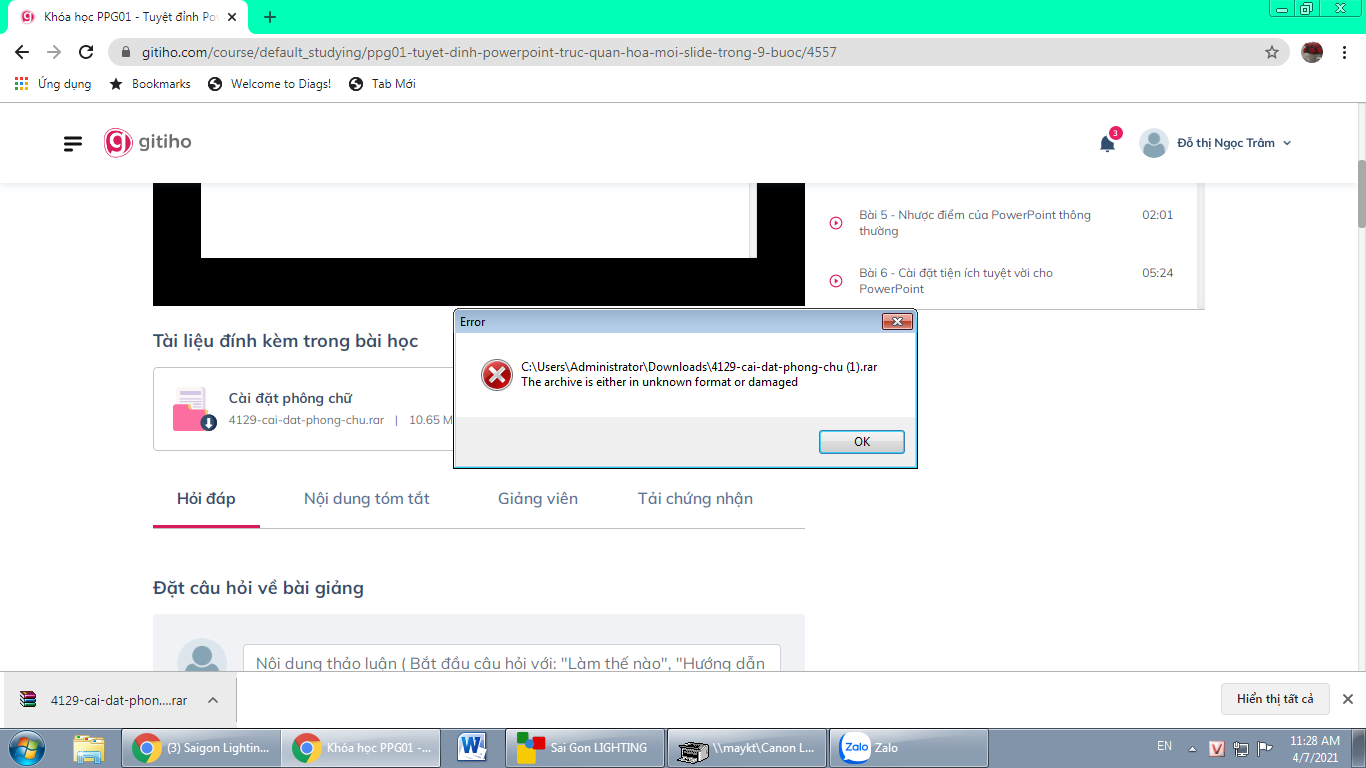Open Sai Gon LIGHTING taskbar application
This screenshot has height=768, width=1366.
tap(583, 748)
